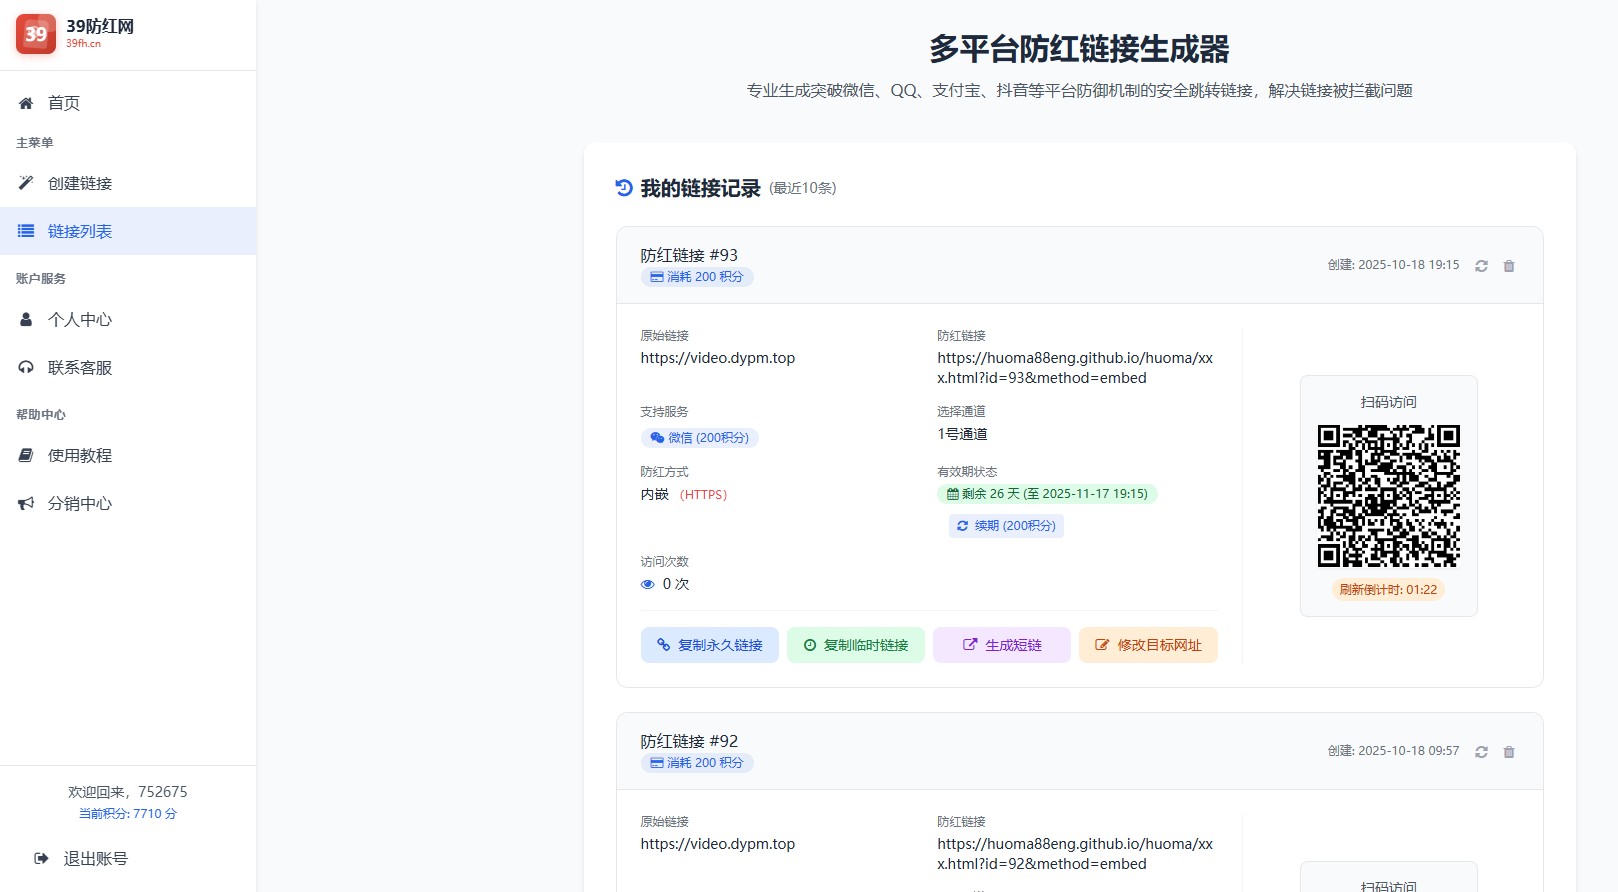This screenshot has width=1618, height=892.
Task: Go to 个人中心 page
Action: [128, 319]
